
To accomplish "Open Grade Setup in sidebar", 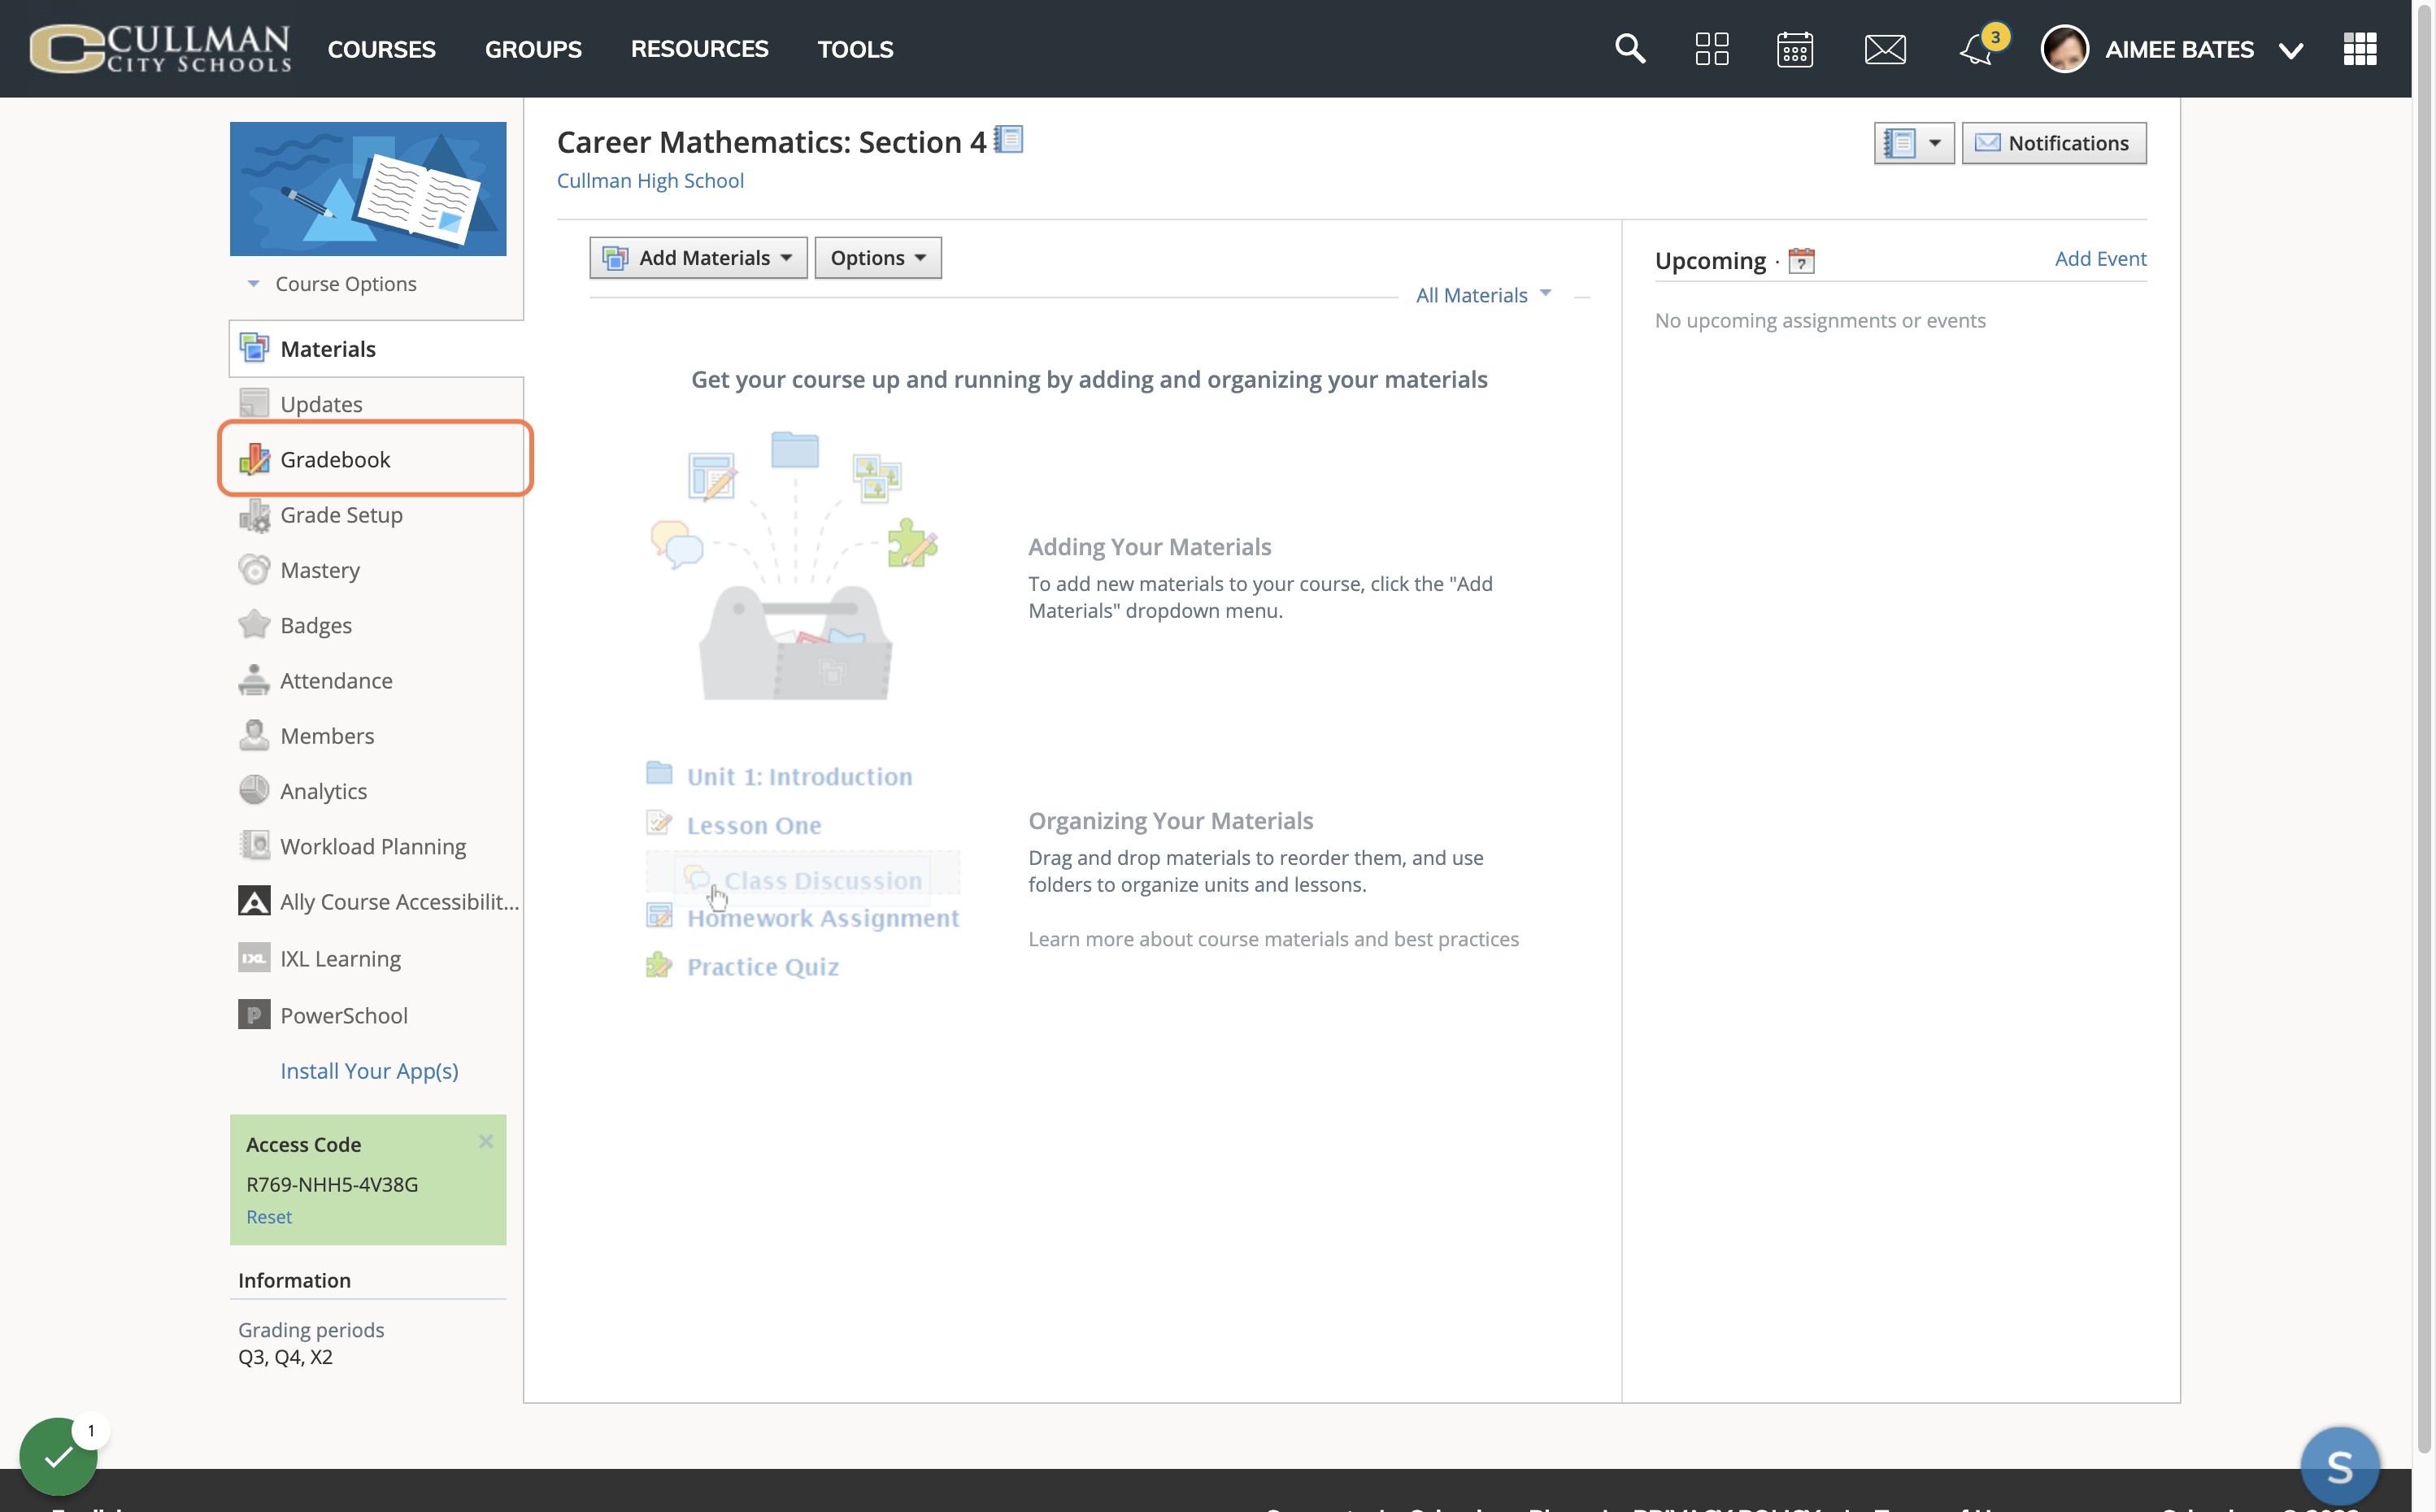I will (340, 515).
